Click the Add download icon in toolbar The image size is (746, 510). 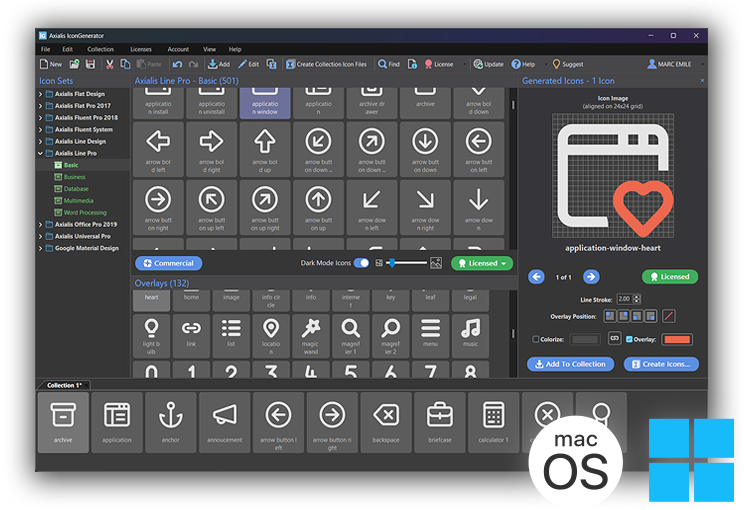click(x=219, y=64)
